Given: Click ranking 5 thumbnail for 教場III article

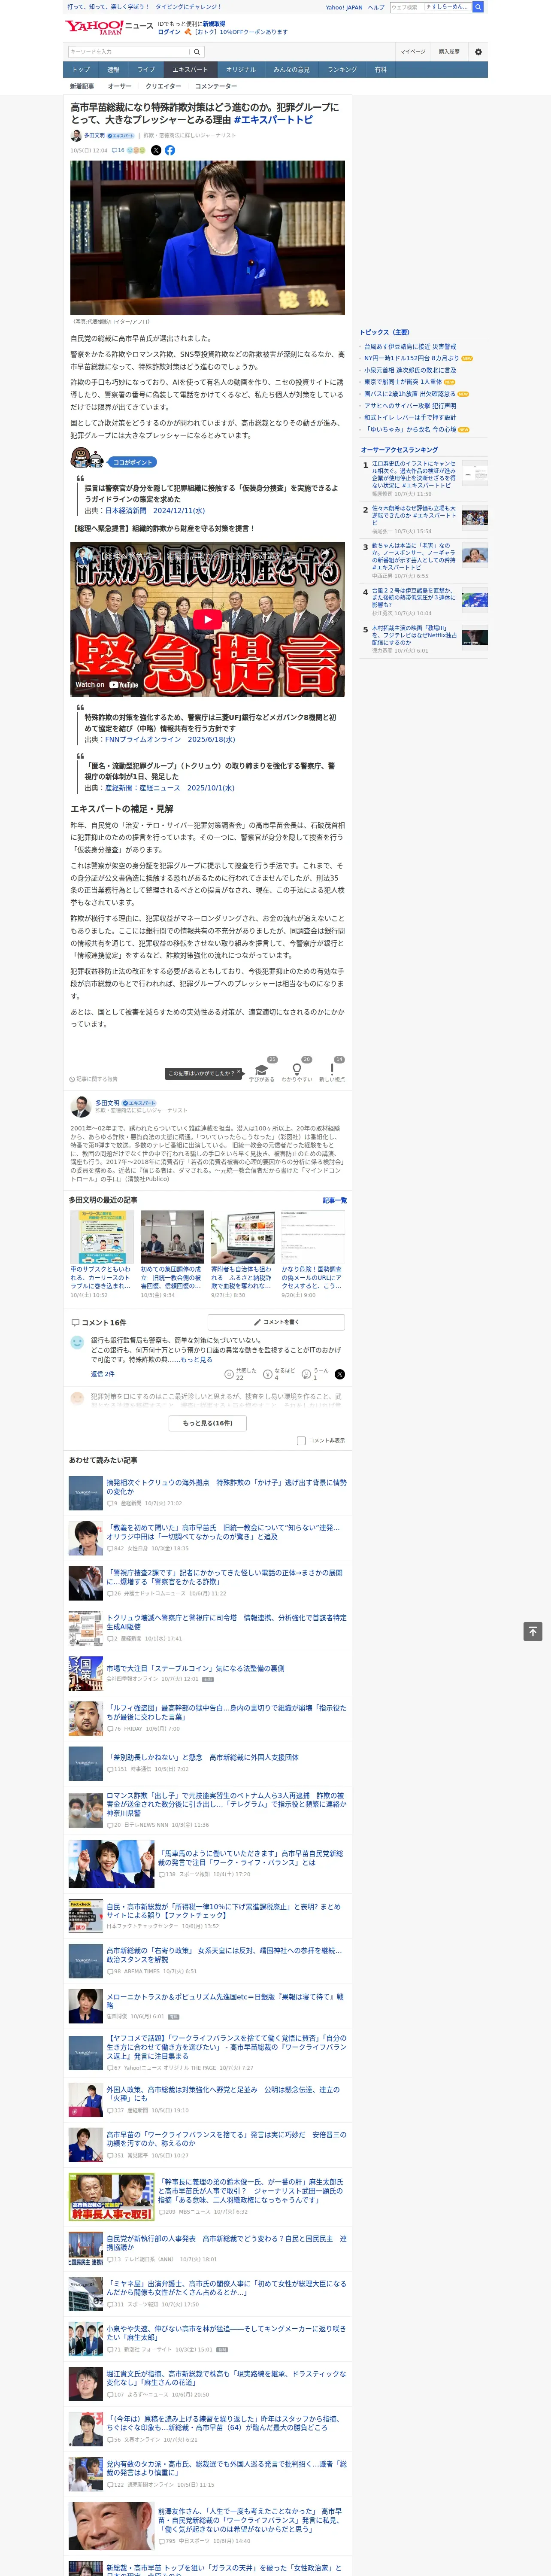Looking at the screenshot, I should (475, 637).
